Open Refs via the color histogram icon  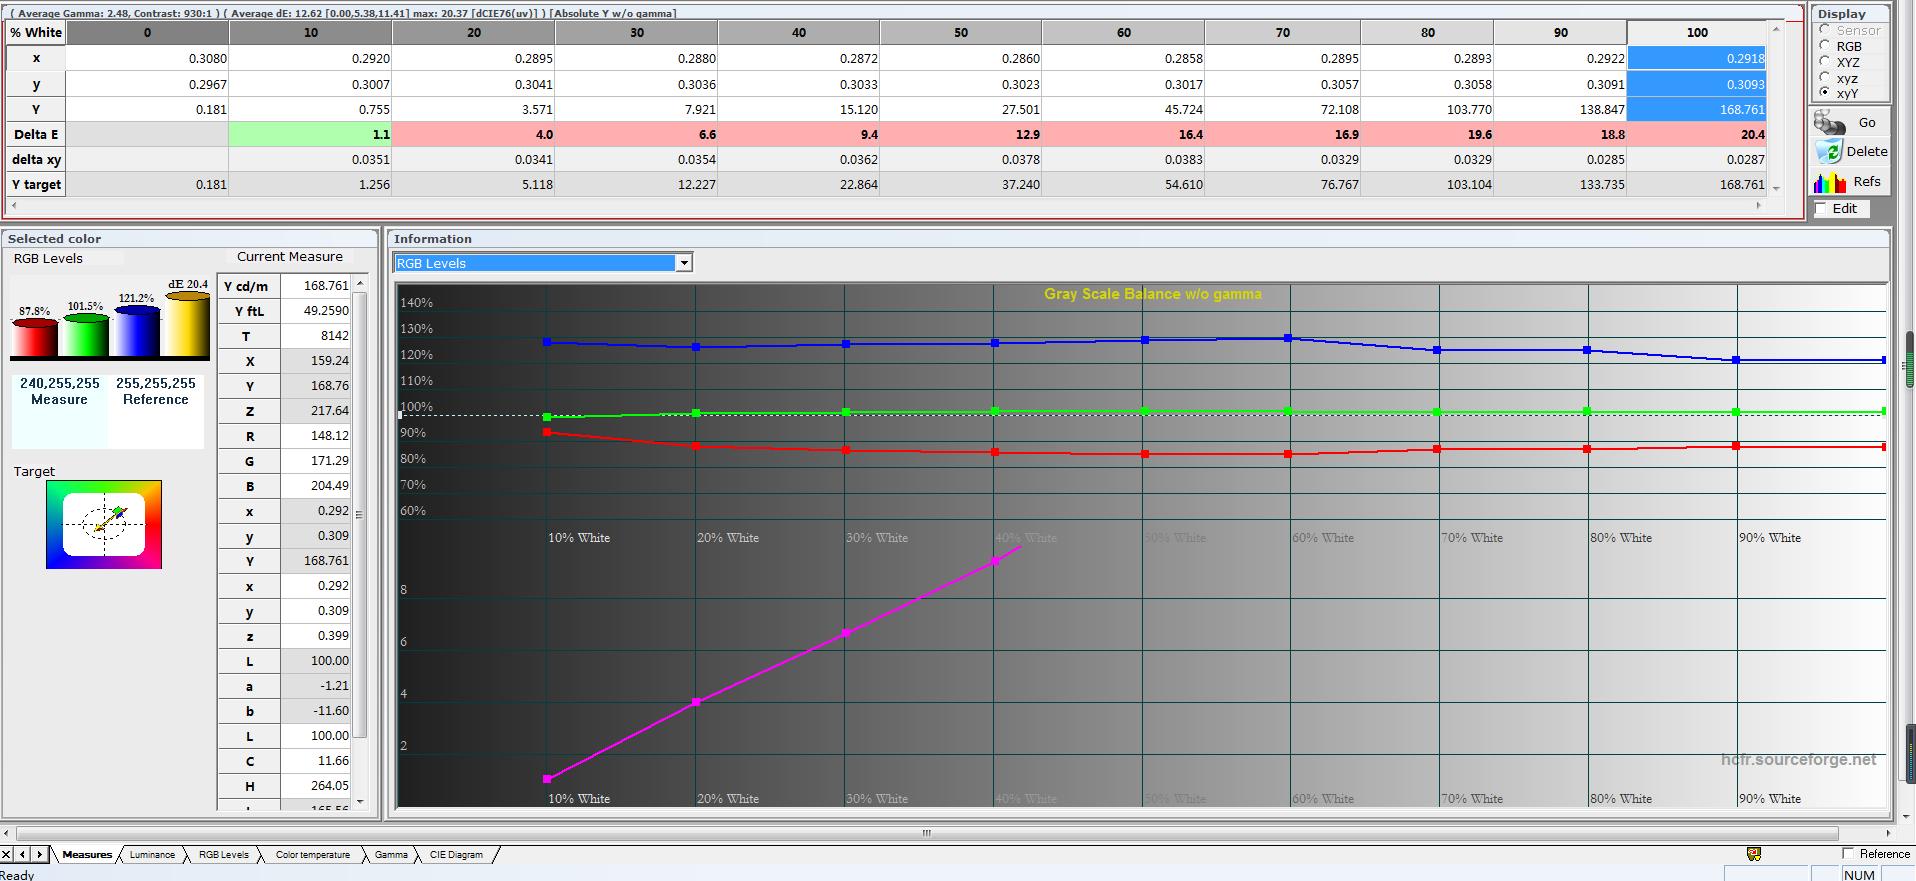coord(1829,182)
